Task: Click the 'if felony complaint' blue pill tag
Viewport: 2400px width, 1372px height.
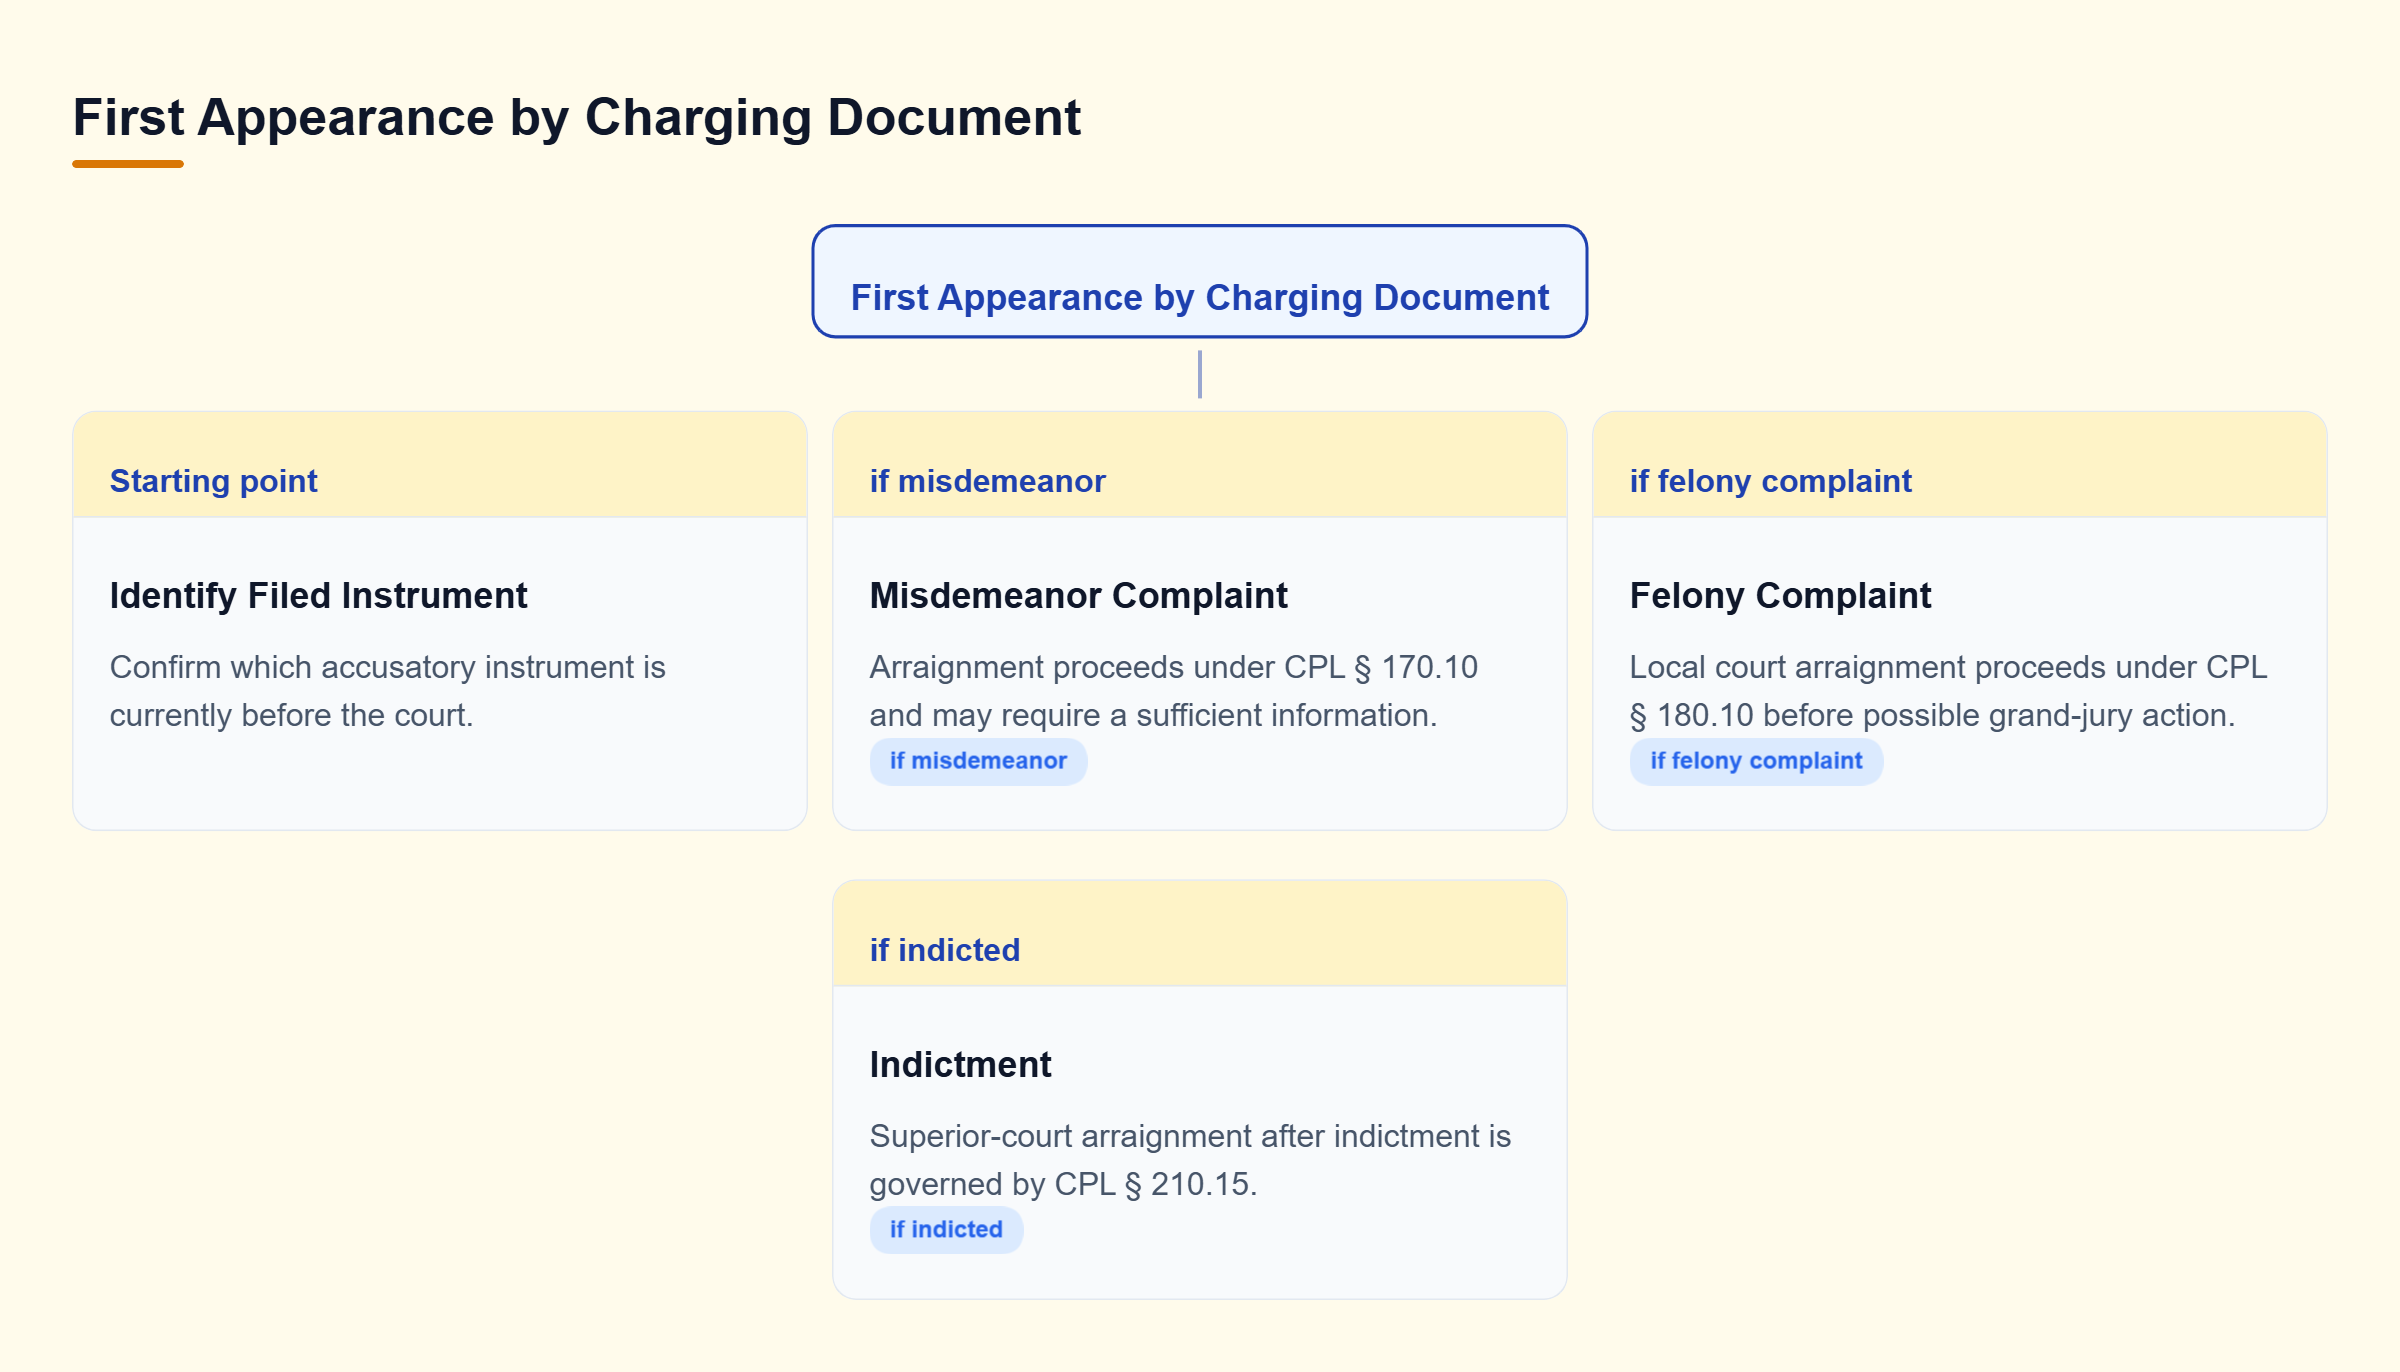Action: coord(1756,761)
